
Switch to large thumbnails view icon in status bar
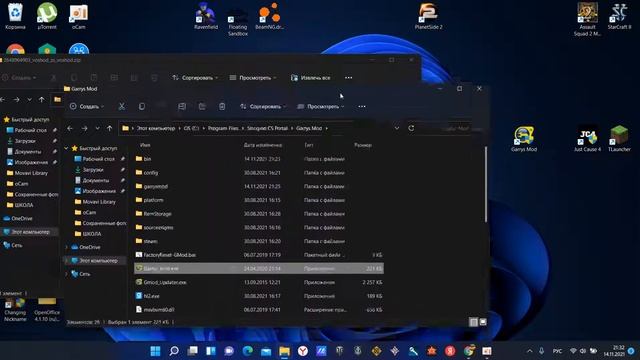click(x=483, y=322)
